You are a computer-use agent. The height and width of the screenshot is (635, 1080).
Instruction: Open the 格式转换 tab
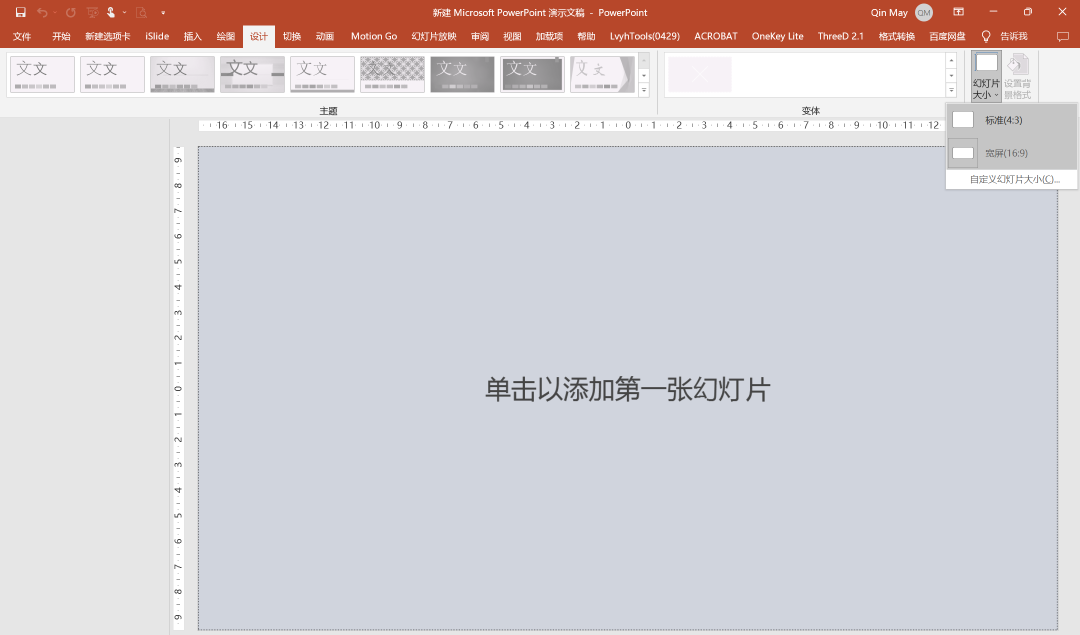click(897, 37)
